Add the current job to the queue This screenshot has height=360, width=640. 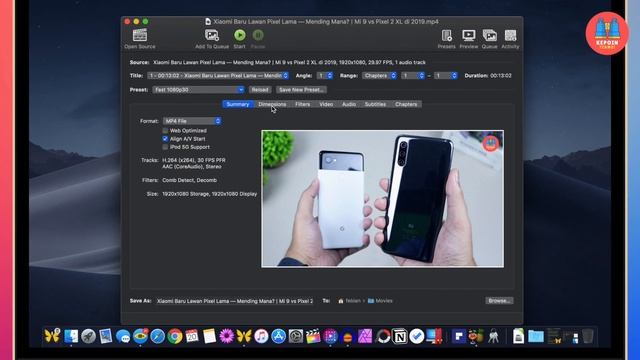[212, 35]
